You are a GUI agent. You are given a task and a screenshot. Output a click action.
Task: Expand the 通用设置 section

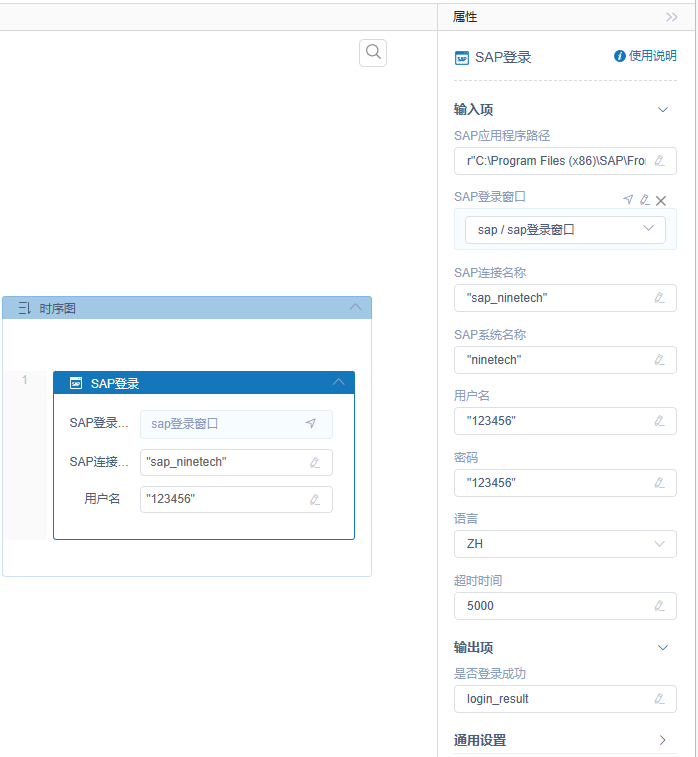tap(662, 740)
